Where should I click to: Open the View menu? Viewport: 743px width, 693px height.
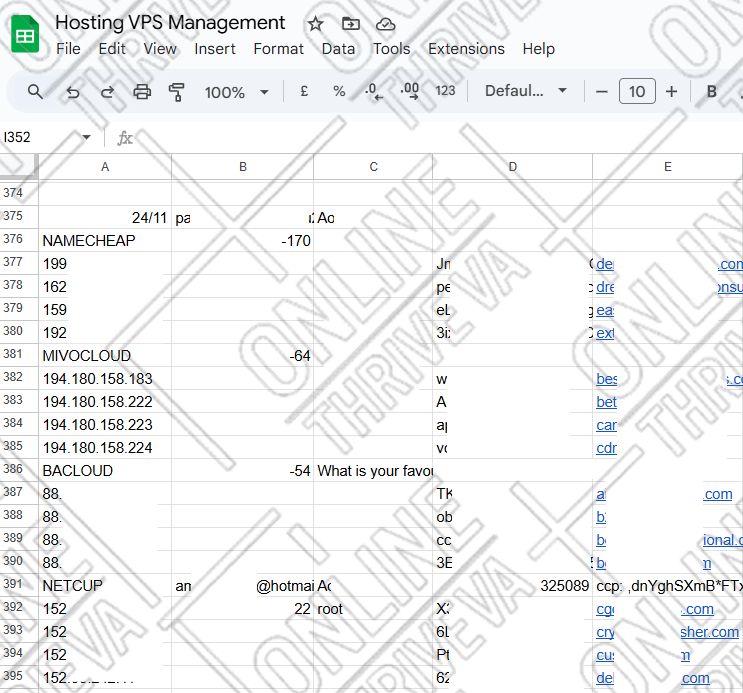click(160, 49)
